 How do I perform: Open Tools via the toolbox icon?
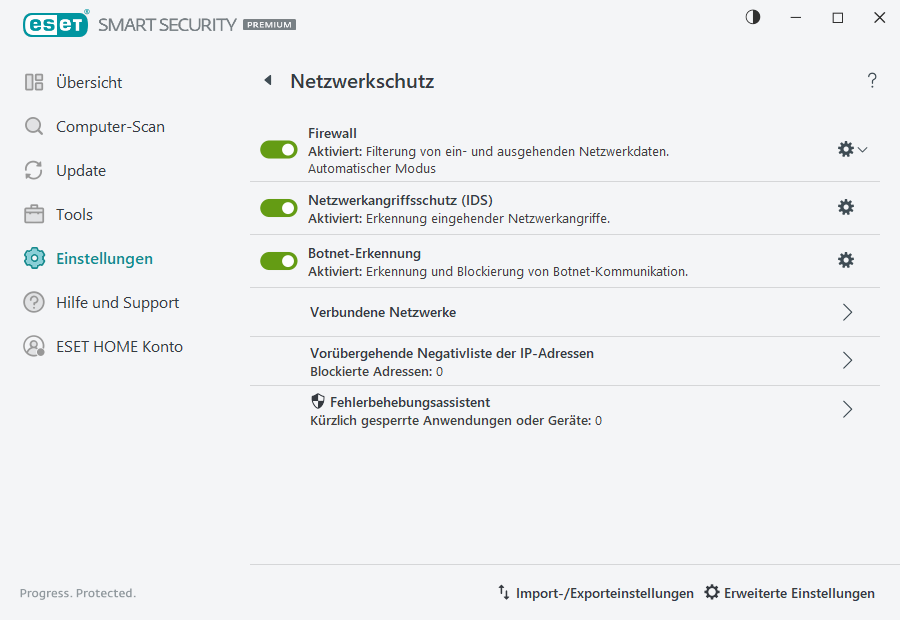[35, 214]
